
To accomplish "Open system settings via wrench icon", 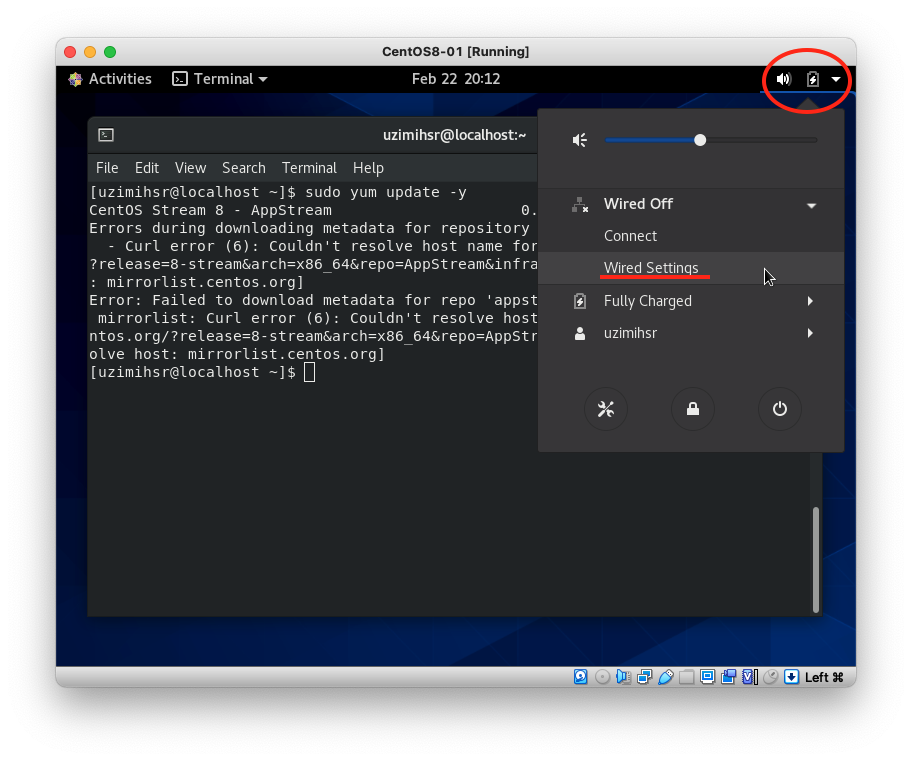I will [x=605, y=409].
